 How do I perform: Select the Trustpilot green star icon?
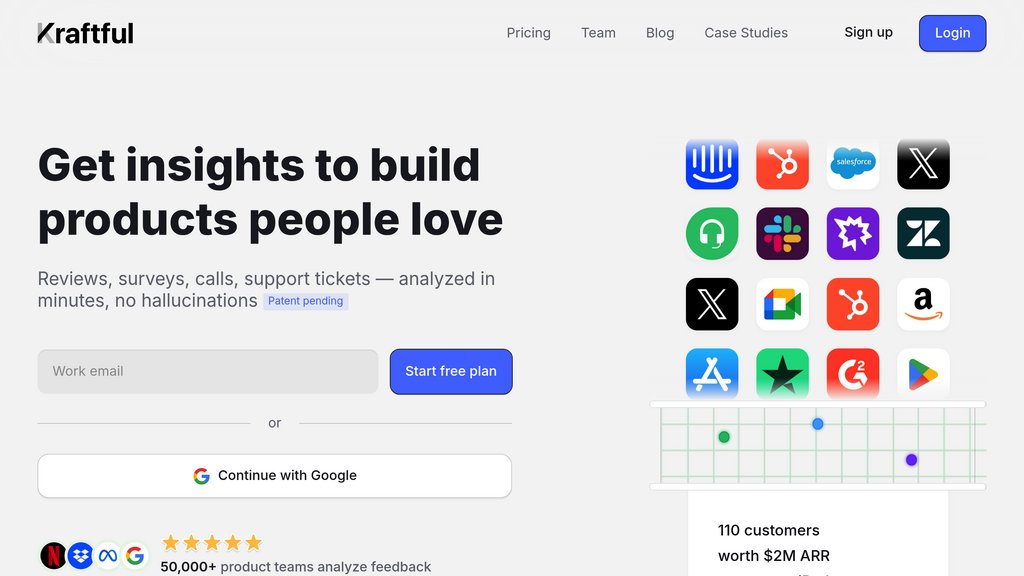[x=782, y=373]
